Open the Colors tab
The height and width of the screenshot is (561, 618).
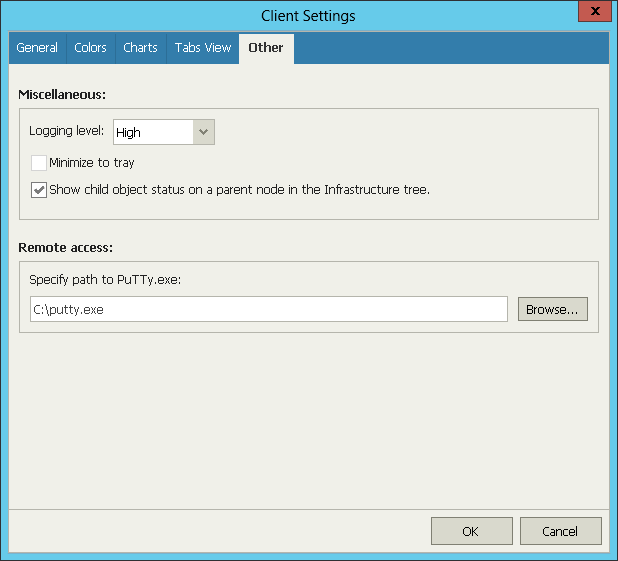(91, 48)
